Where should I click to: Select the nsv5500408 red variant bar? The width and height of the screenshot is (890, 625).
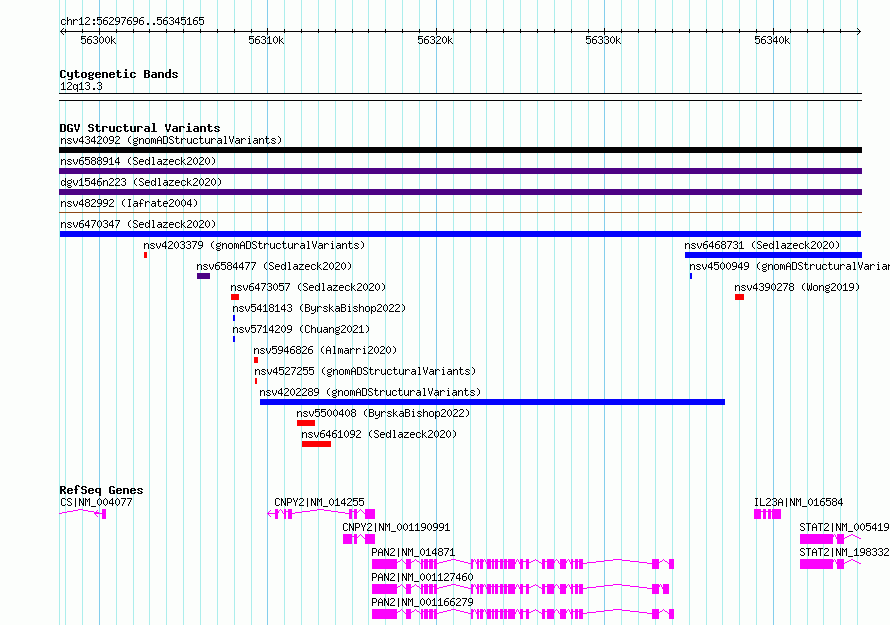coord(306,423)
